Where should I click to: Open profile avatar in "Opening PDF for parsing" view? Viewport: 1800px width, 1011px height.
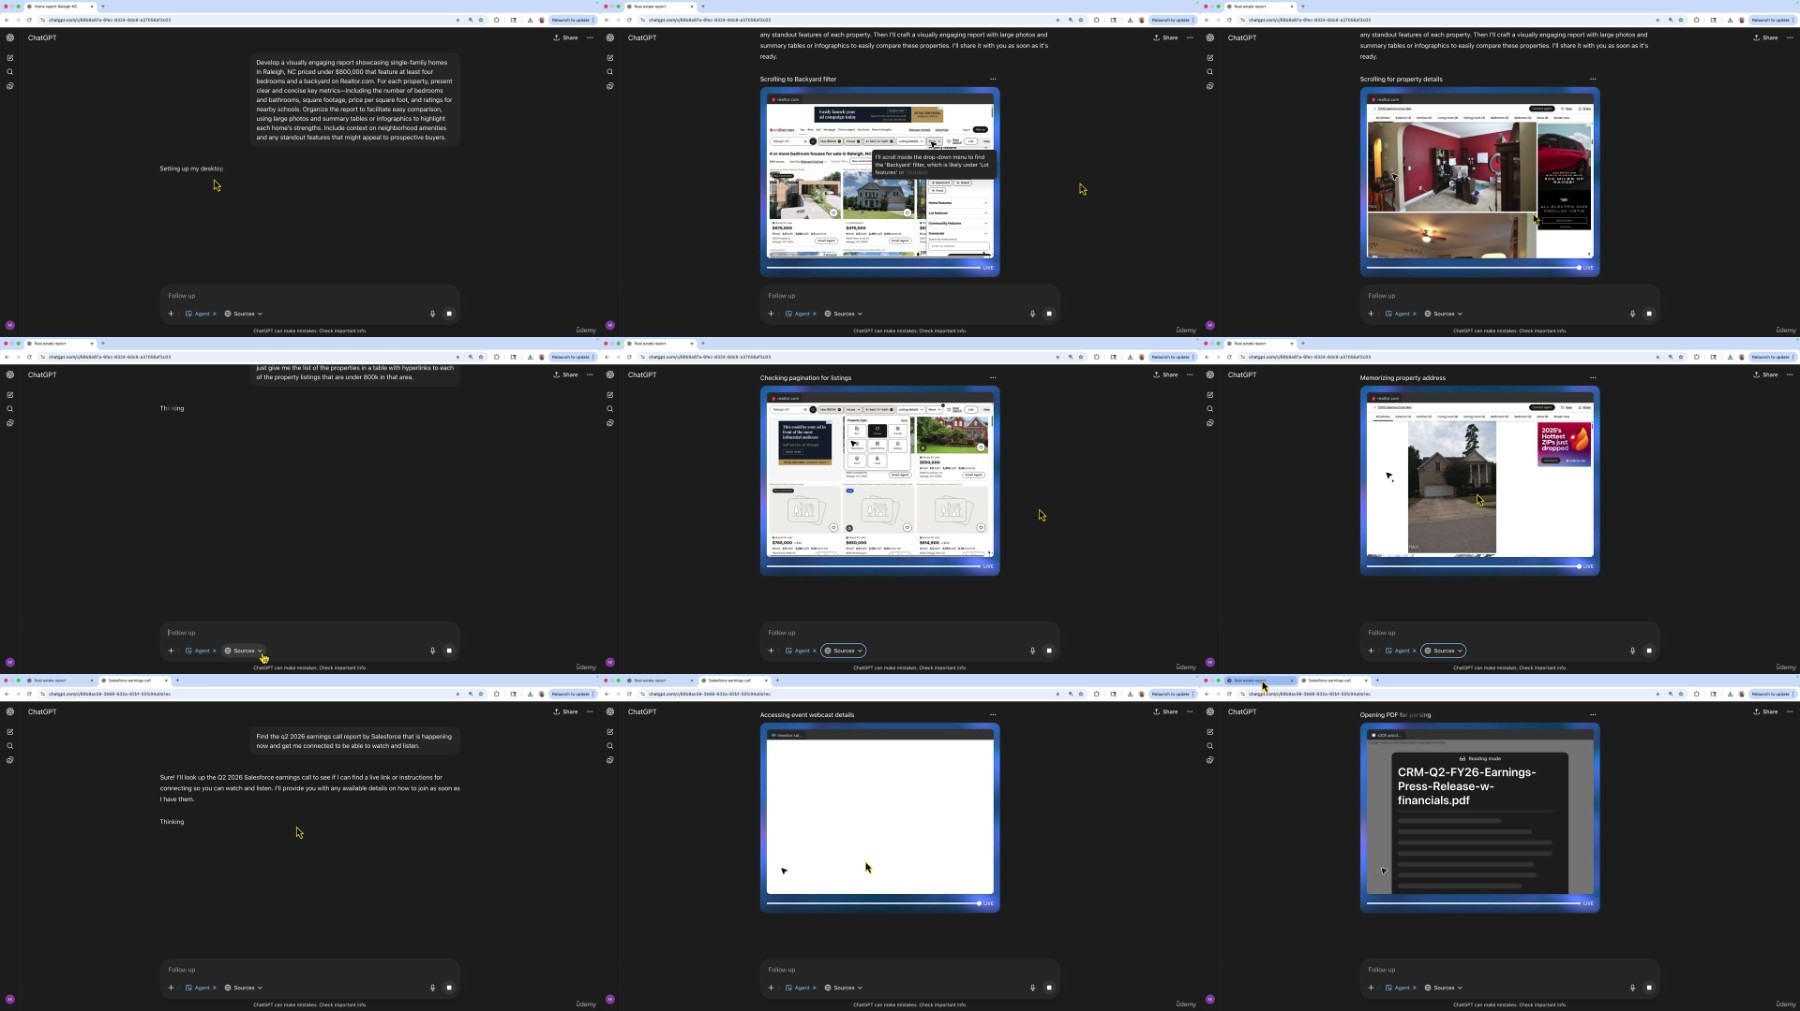click(1210, 999)
